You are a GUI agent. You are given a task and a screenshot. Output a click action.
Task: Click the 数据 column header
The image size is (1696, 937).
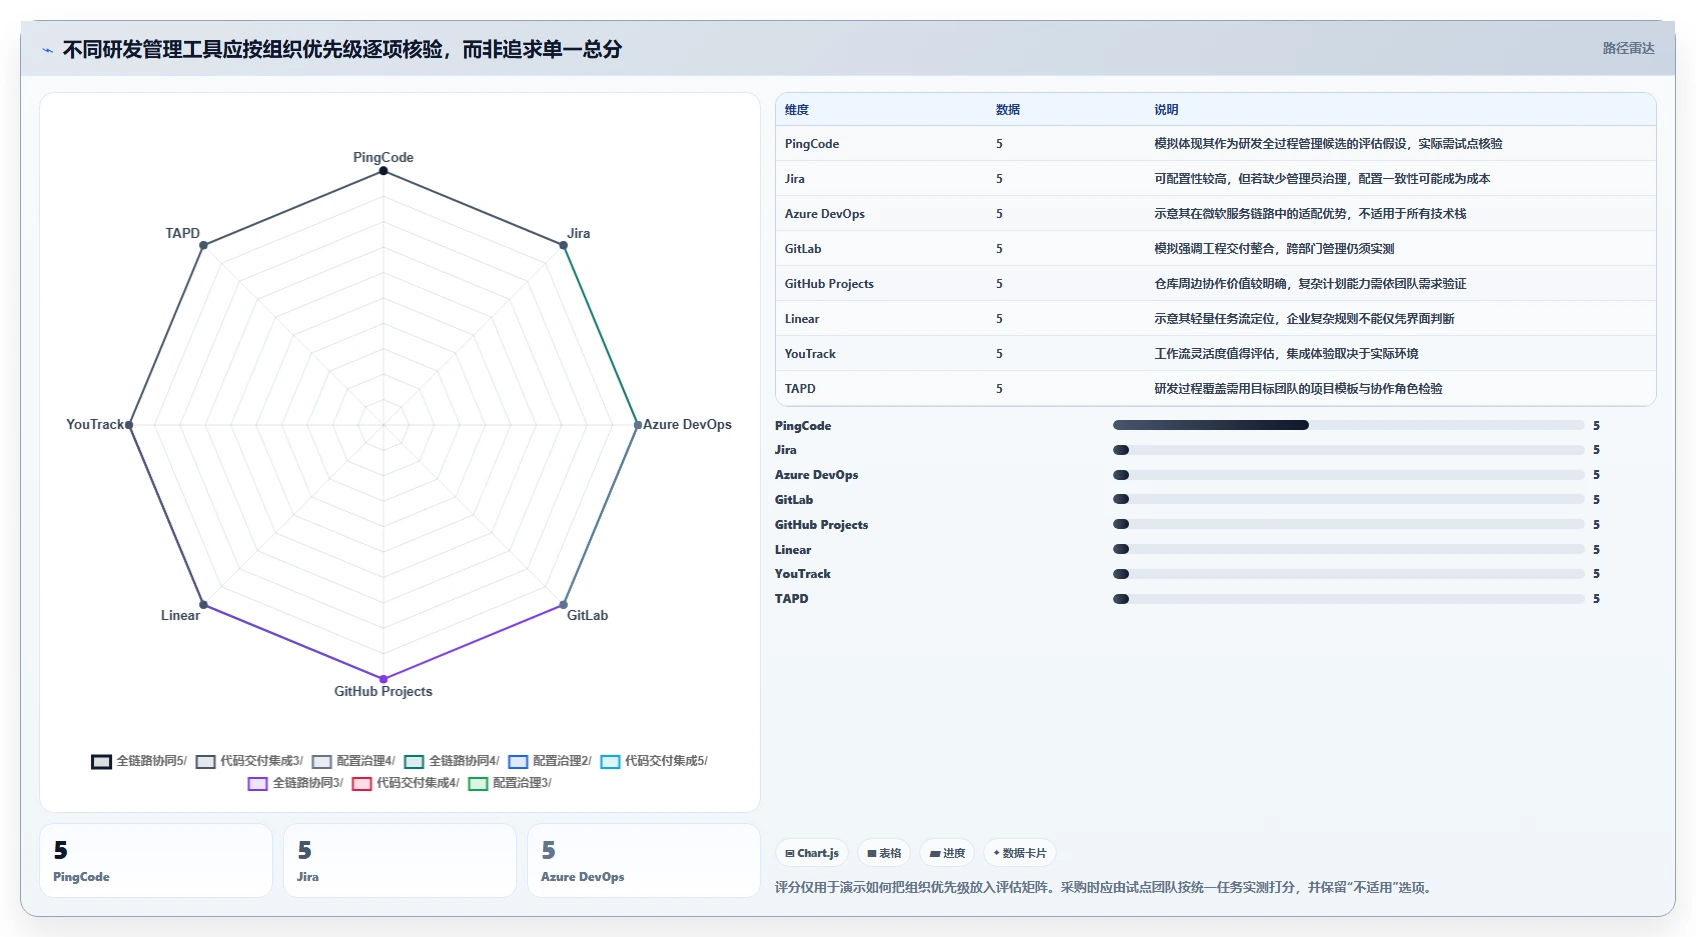[1008, 110]
